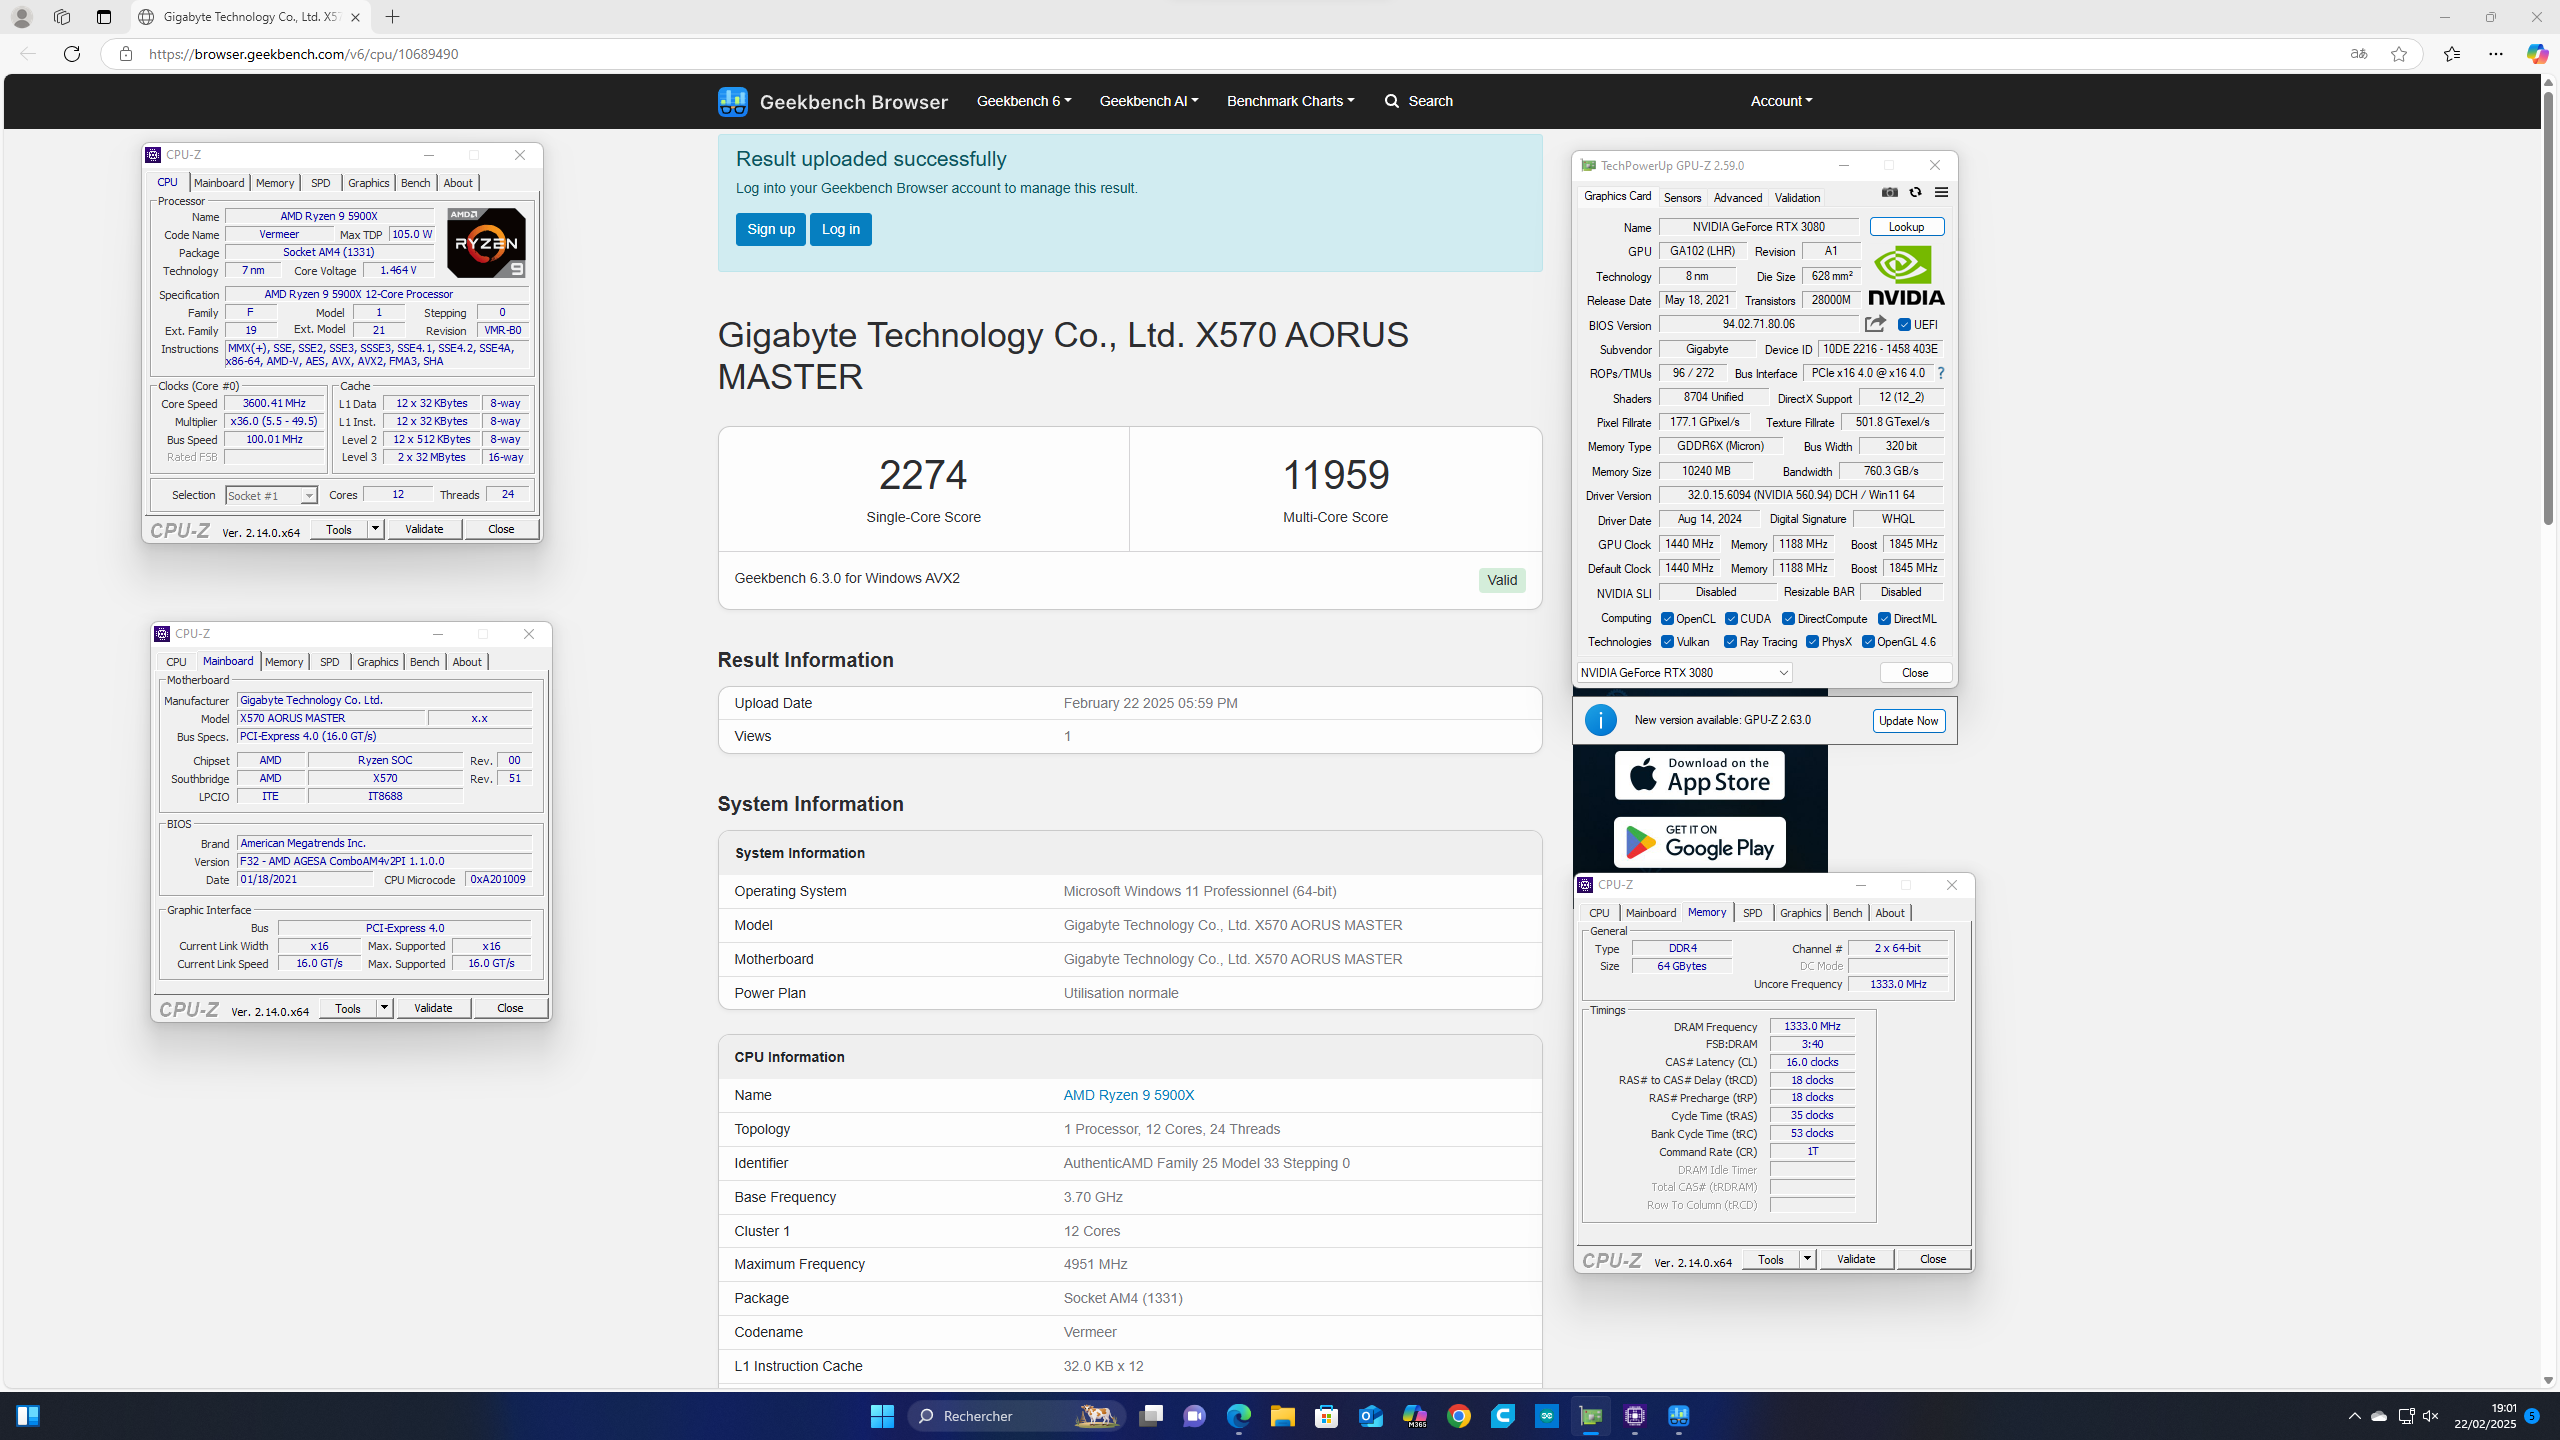2560x1440 pixels.
Task: Click the Geekbench Browser logo icon
Action: pos(732,101)
